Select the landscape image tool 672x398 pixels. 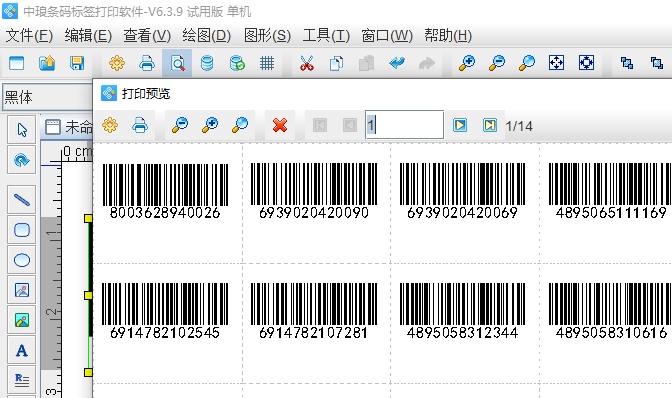click(21, 320)
